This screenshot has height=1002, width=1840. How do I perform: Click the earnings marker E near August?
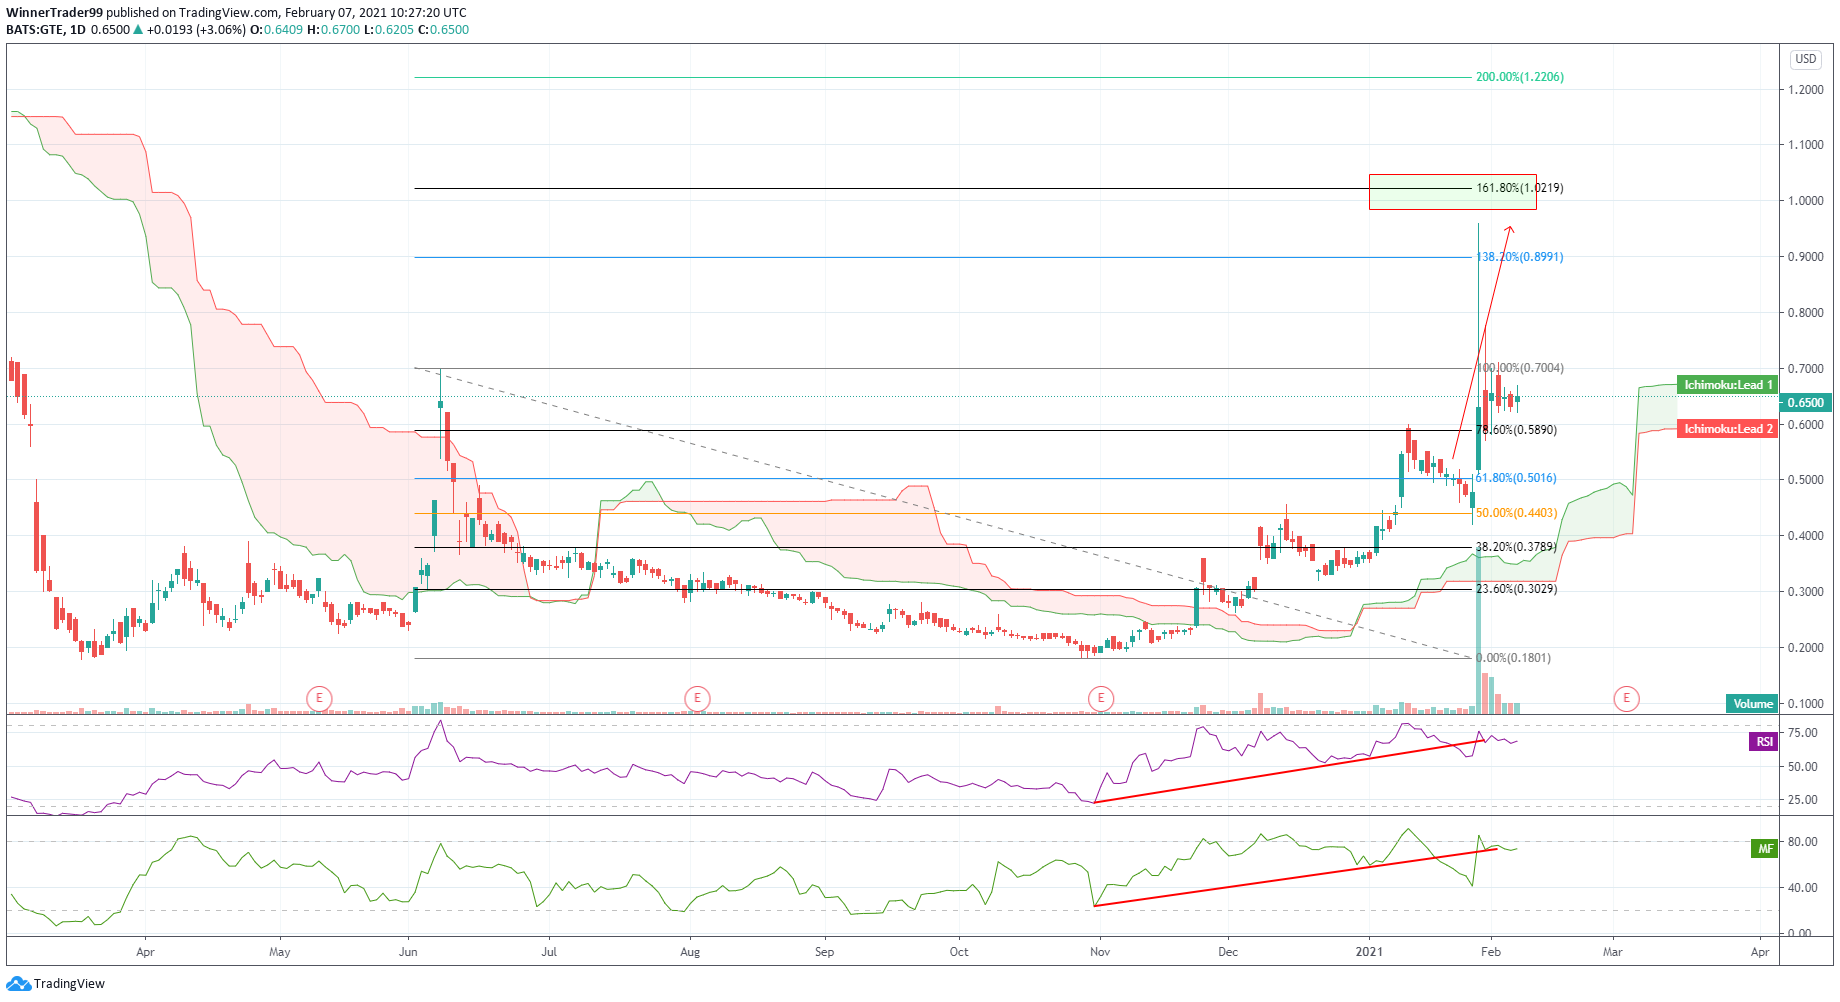[x=697, y=698]
